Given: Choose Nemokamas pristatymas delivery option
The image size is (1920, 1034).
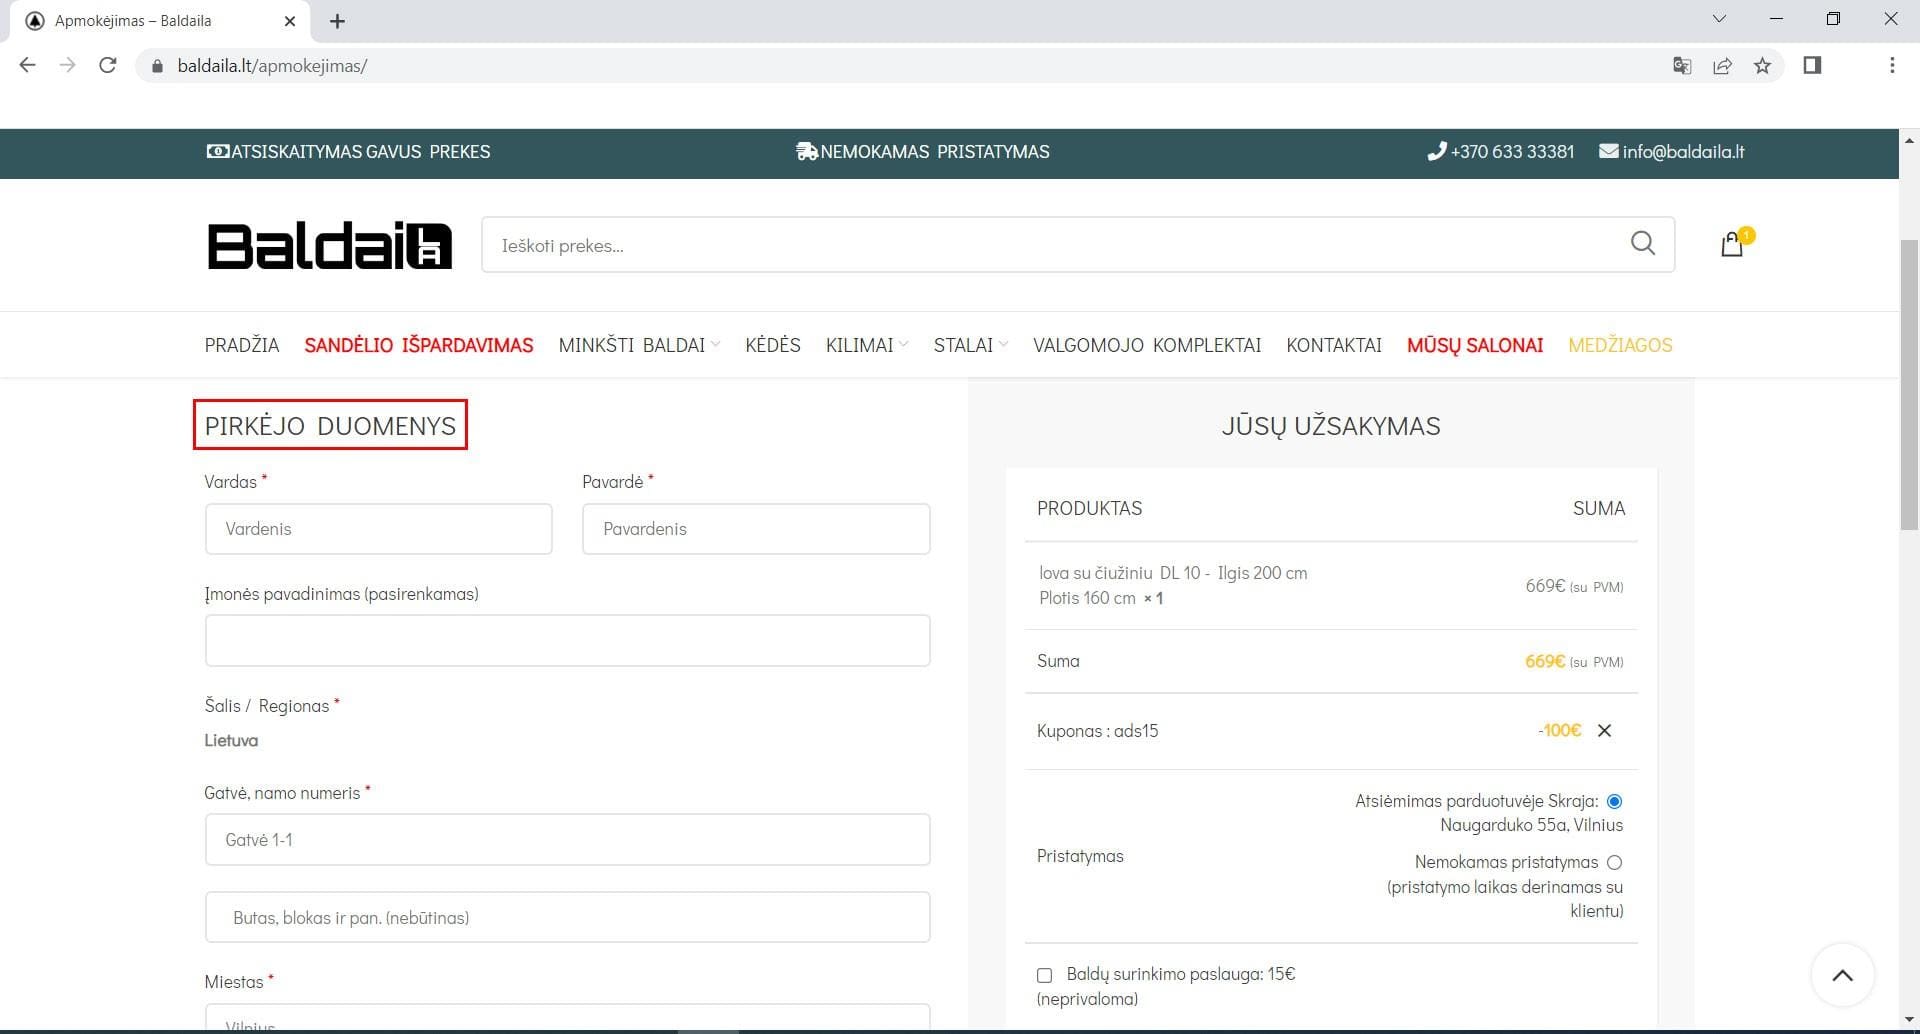Looking at the screenshot, I should (x=1614, y=862).
